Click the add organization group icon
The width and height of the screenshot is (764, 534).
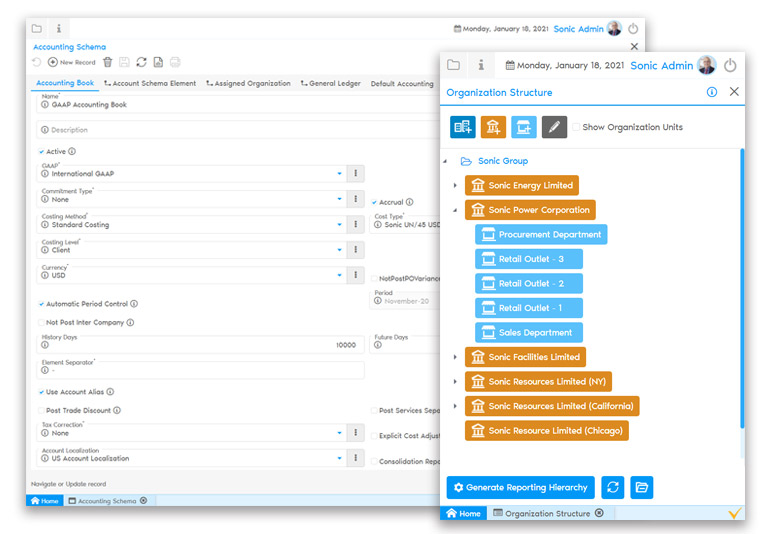pos(463,127)
